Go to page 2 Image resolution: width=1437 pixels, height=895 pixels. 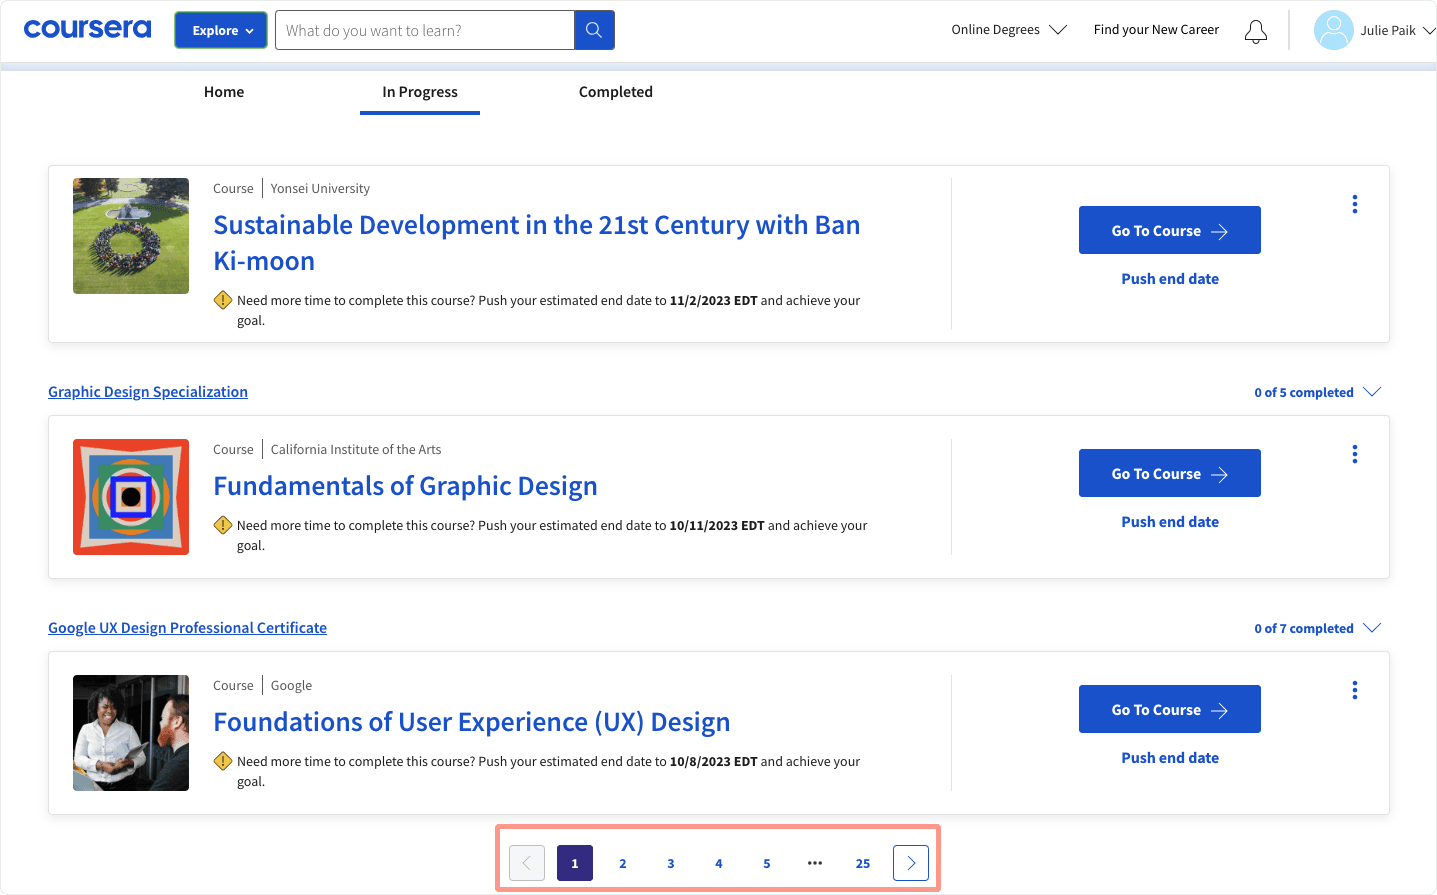[623, 863]
